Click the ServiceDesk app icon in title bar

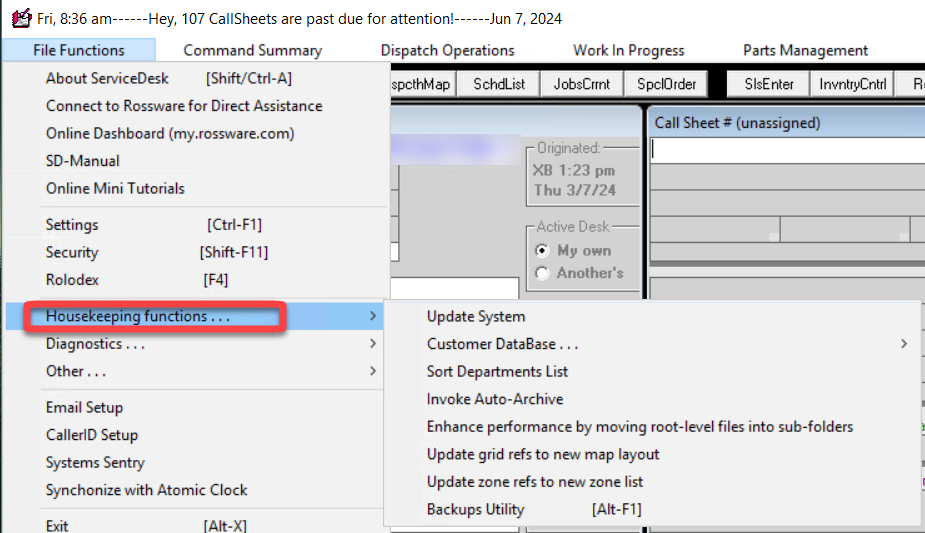[21, 18]
